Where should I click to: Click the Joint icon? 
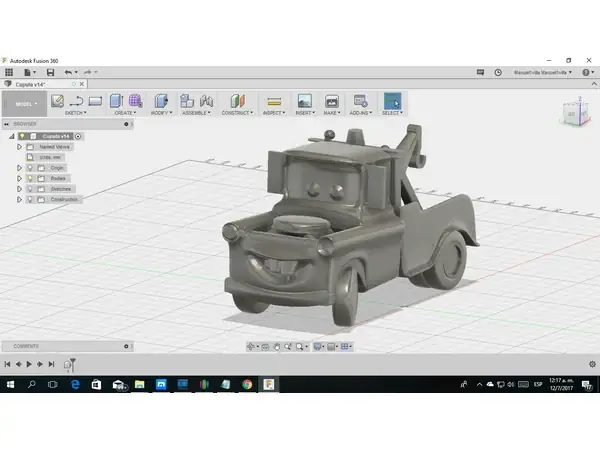pyautogui.click(x=206, y=101)
